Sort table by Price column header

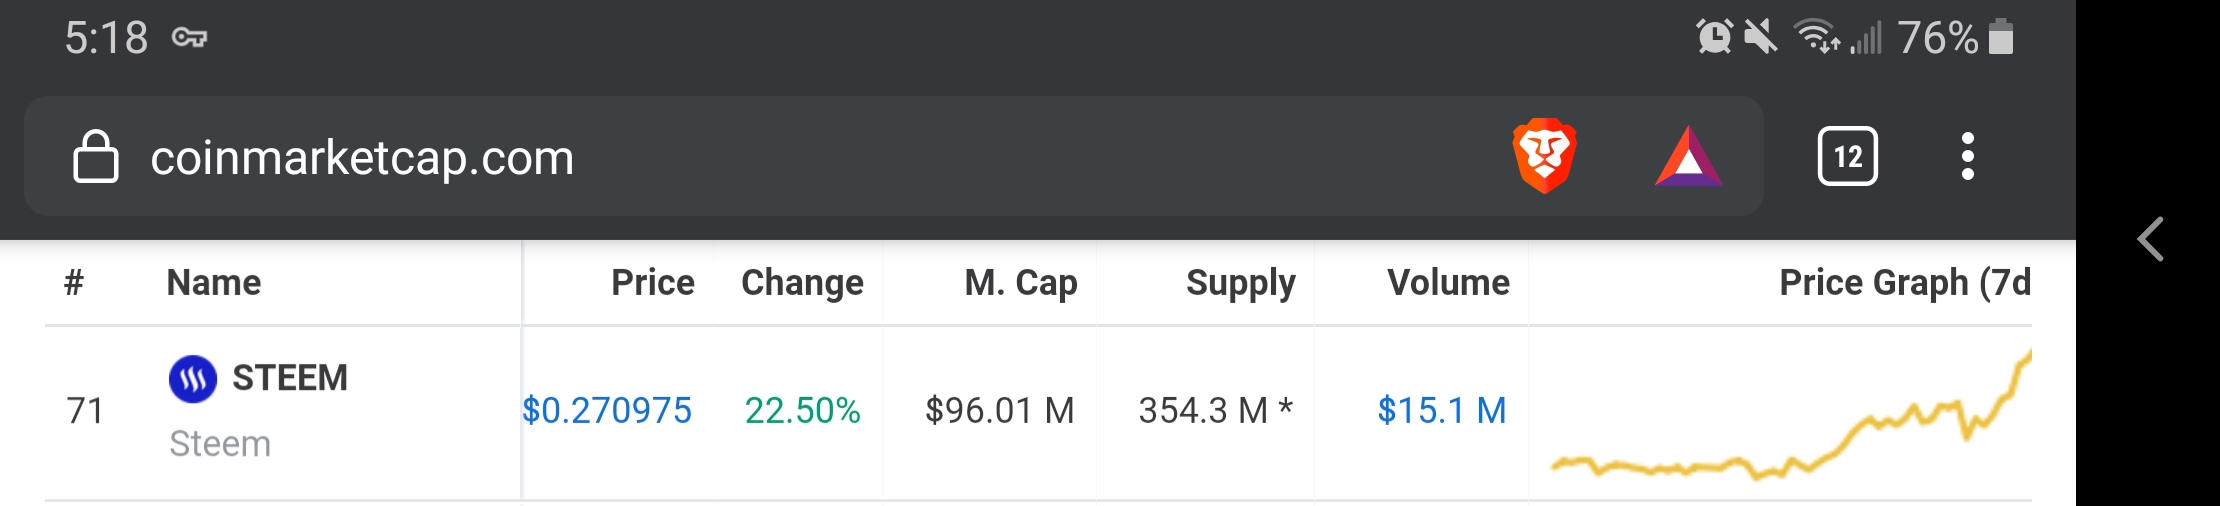[652, 283]
